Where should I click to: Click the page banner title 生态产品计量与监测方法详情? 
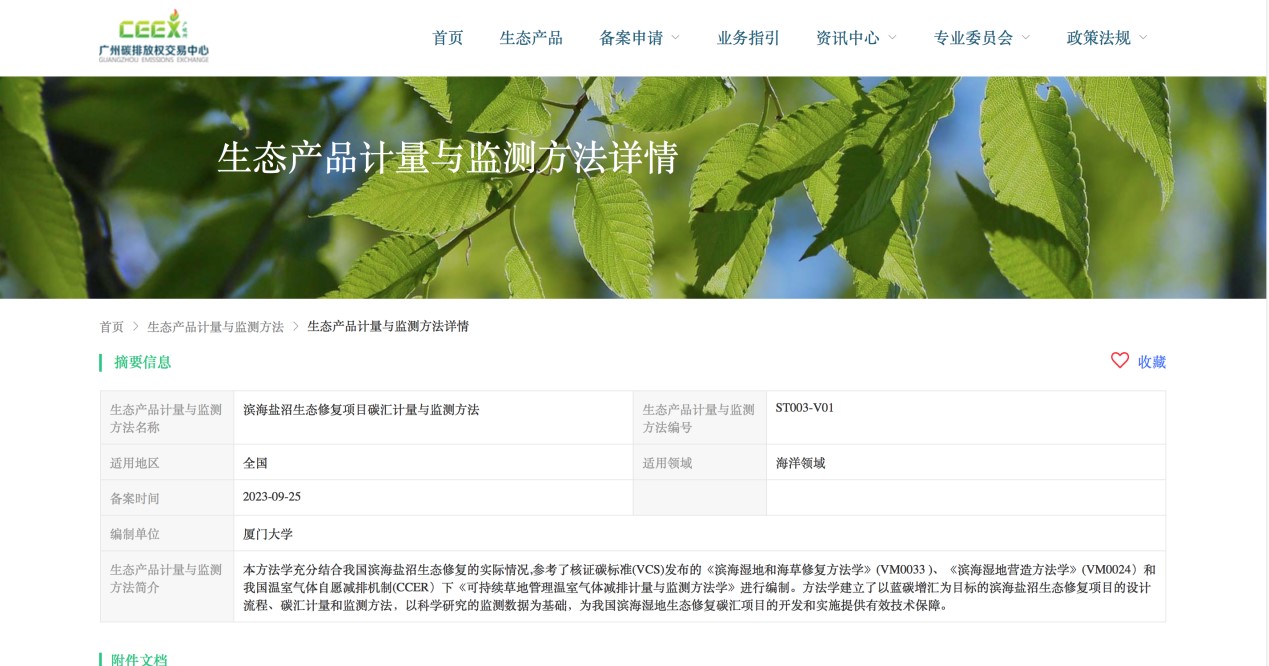click(448, 158)
